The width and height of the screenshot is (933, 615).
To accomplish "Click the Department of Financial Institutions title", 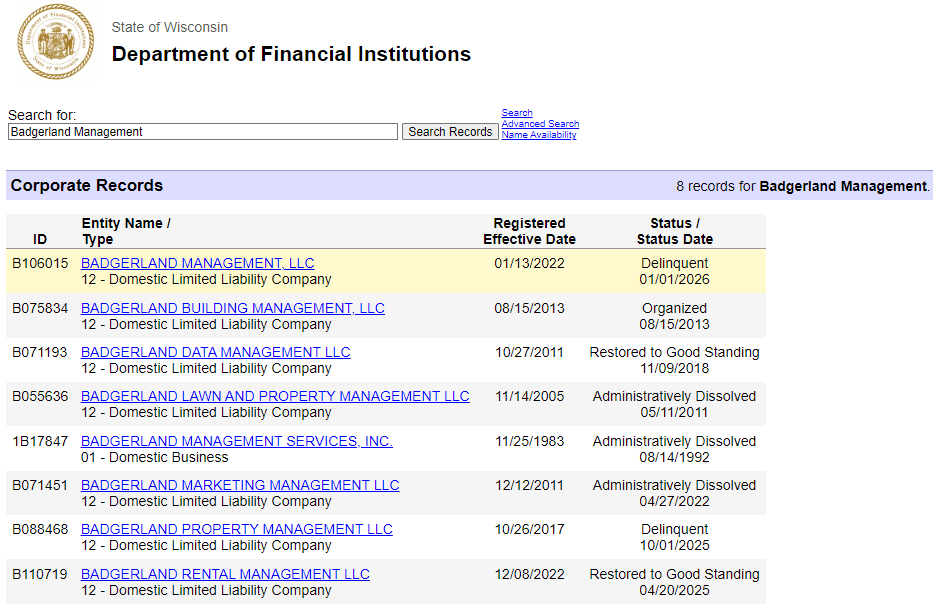I will tap(292, 54).
